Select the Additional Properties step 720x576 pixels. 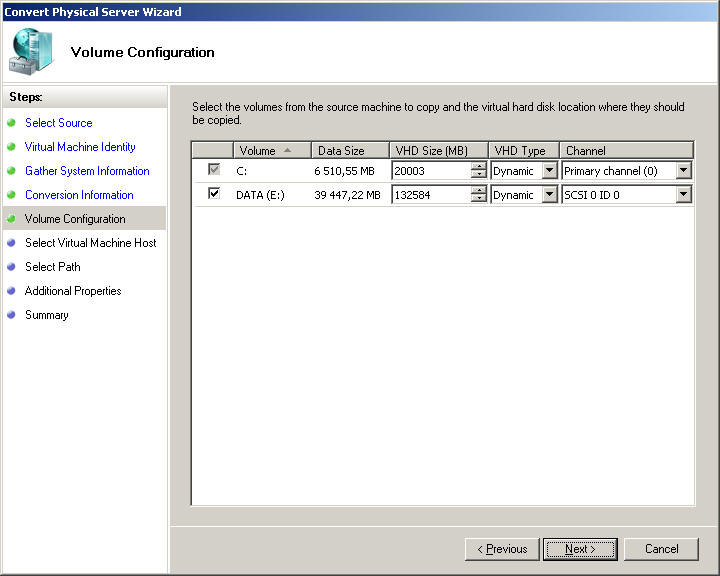[x=73, y=291]
